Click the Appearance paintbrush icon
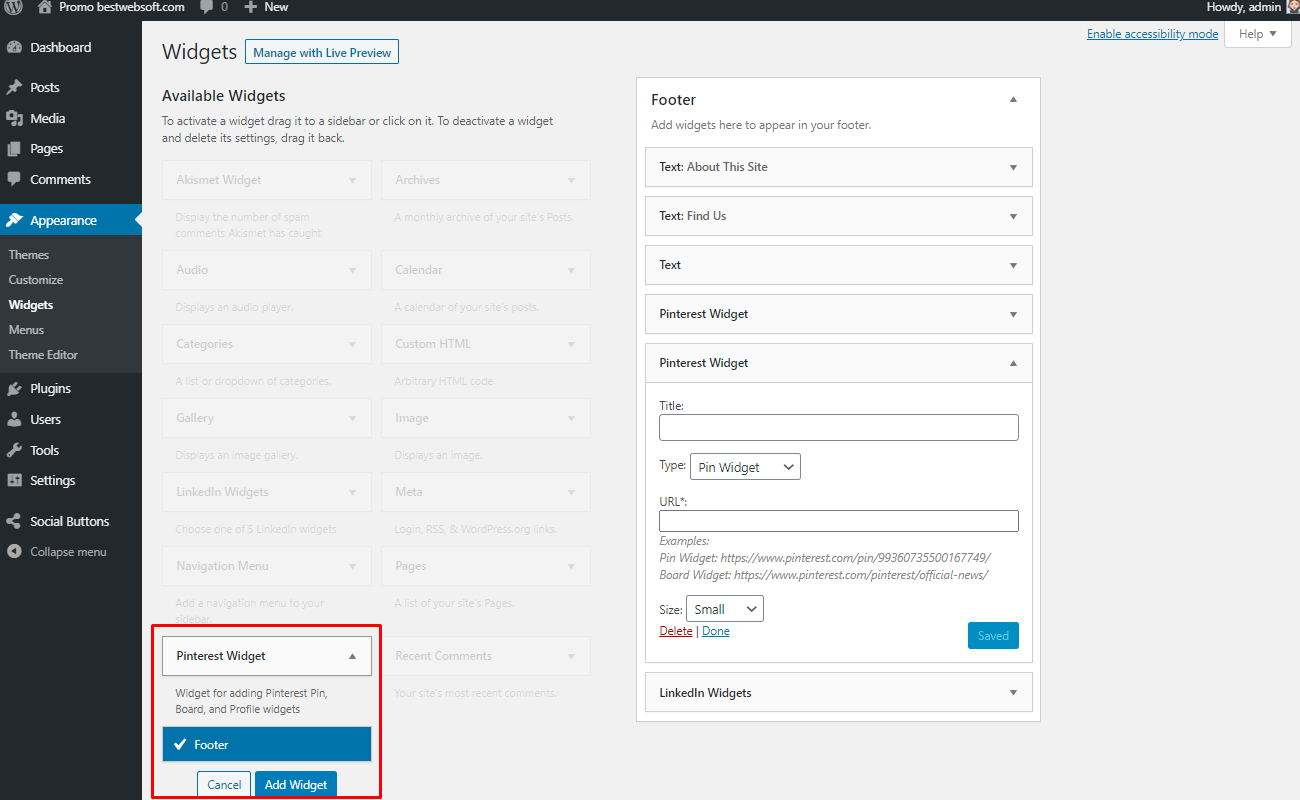The height and width of the screenshot is (800, 1300). tap(14, 220)
